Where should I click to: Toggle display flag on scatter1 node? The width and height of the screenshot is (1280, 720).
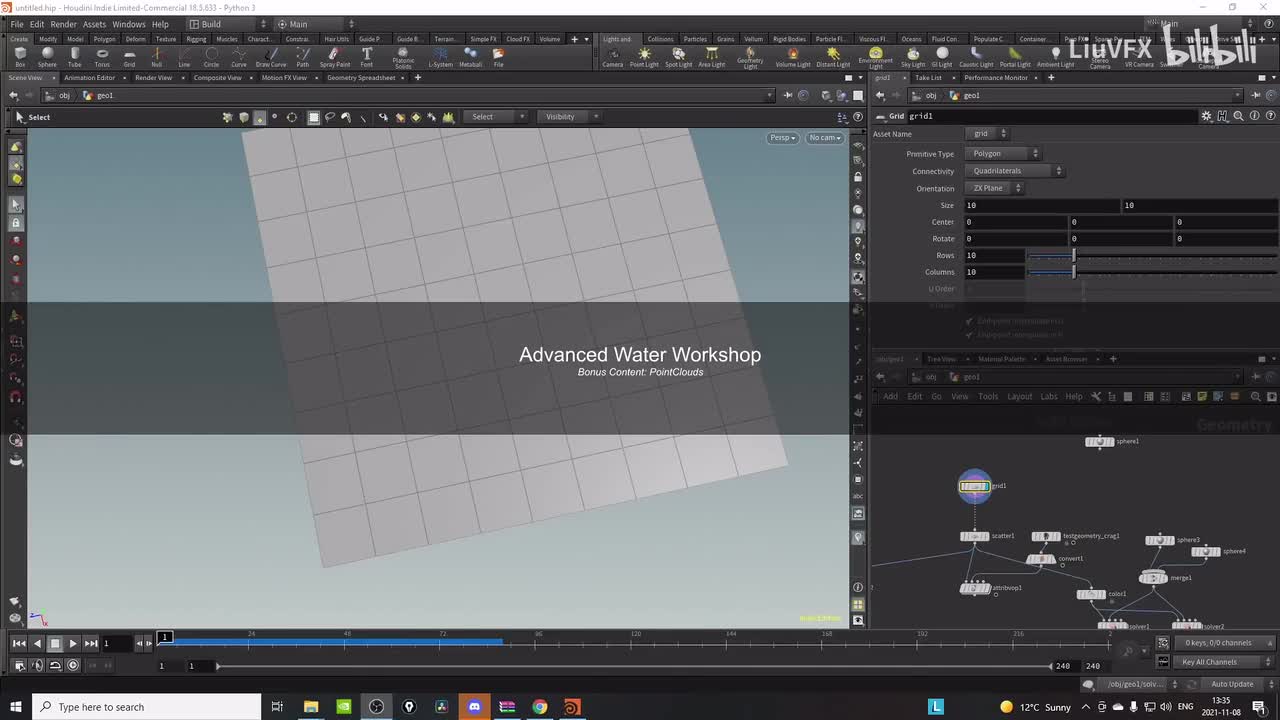click(x=985, y=537)
